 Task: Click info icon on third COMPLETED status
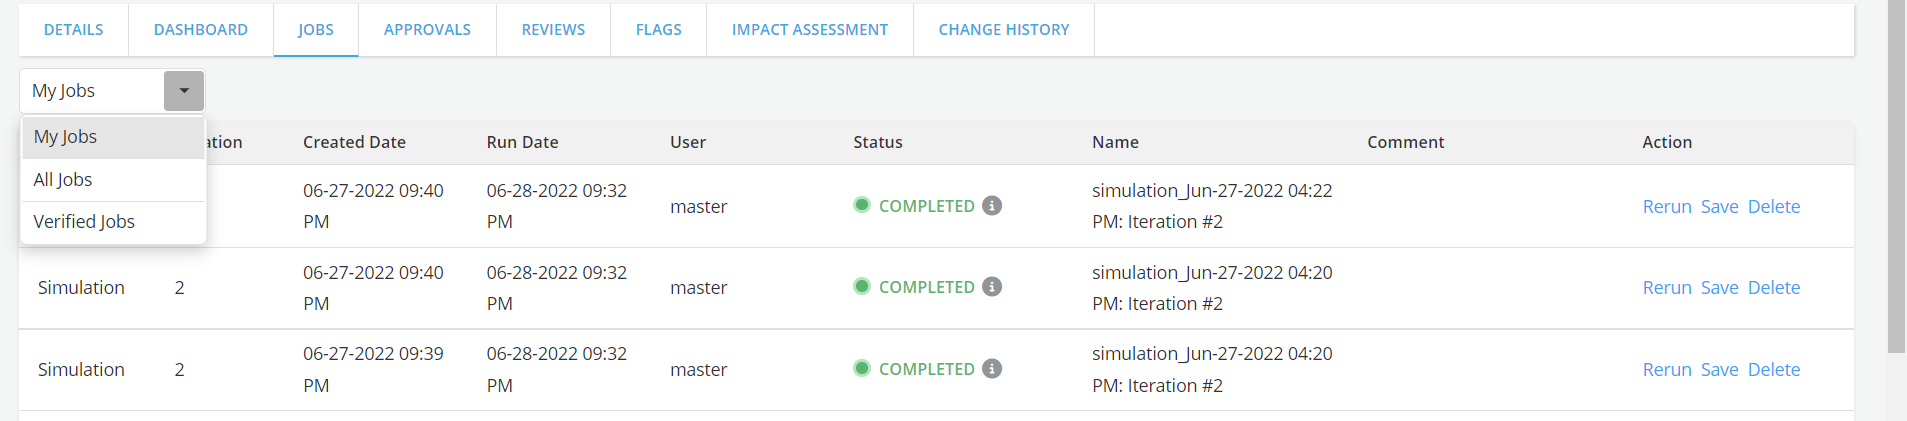click(x=992, y=369)
